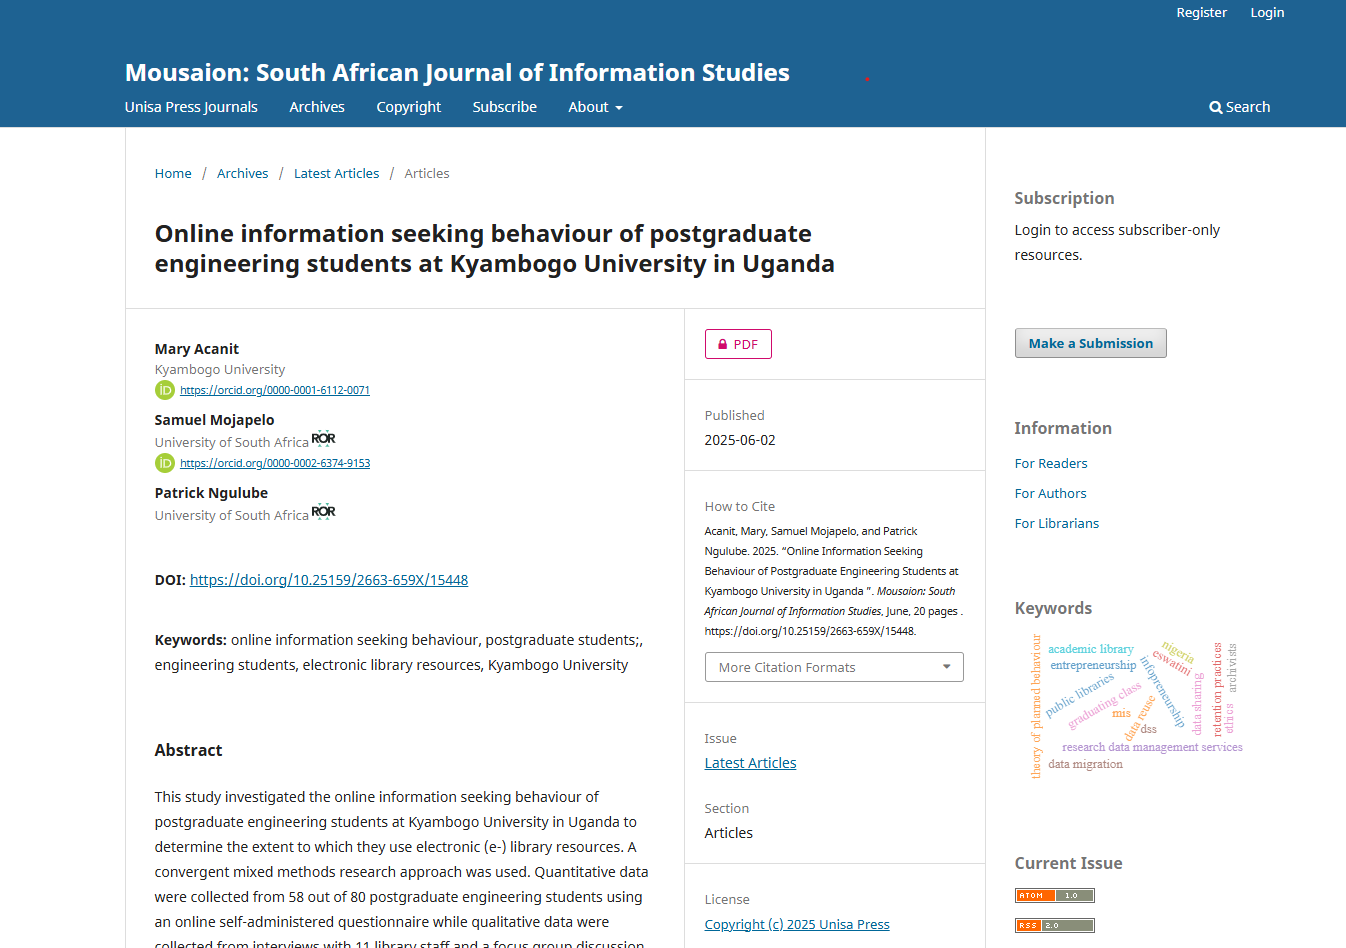Image resolution: width=1346 pixels, height=948 pixels.
Task: Click the ROR icon beside Patrick Ngulube's affiliation
Action: (x=323, y=512)
